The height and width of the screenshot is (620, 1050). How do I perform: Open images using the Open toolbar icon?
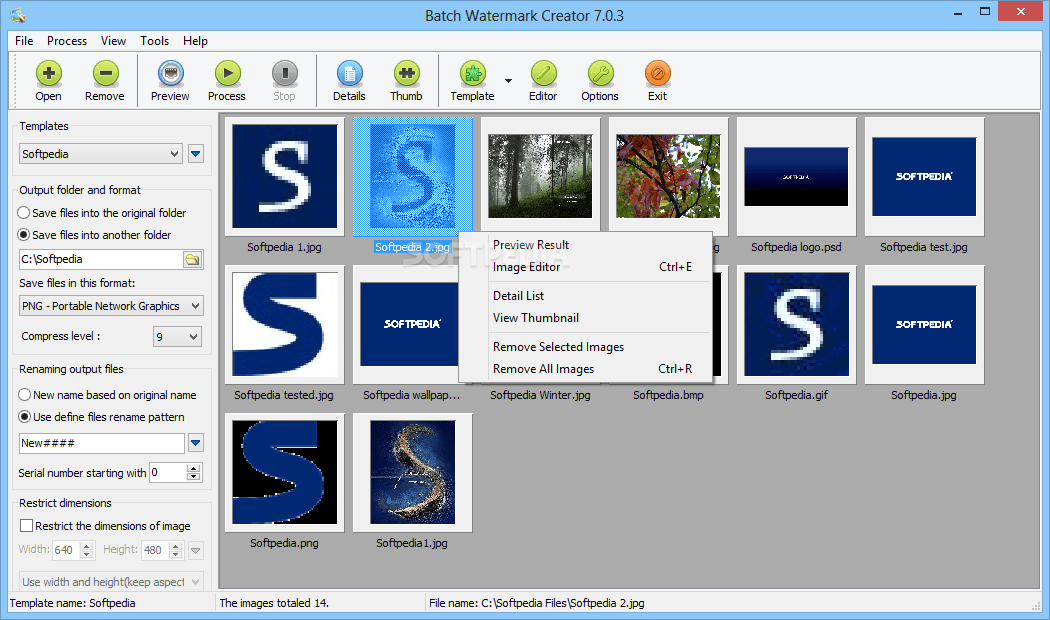tap(48, 80)
